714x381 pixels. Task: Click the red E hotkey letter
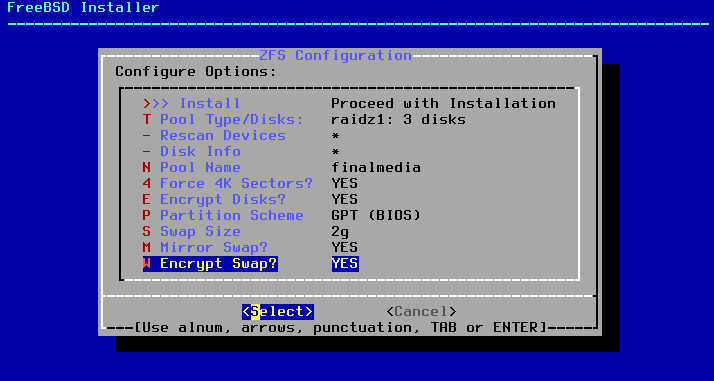tap(147, 199)
